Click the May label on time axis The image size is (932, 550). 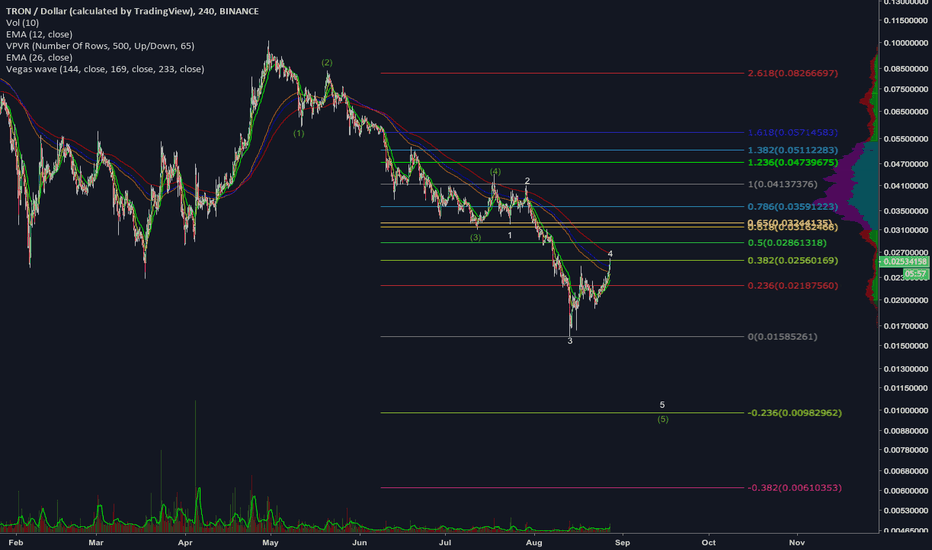[270, 542]
